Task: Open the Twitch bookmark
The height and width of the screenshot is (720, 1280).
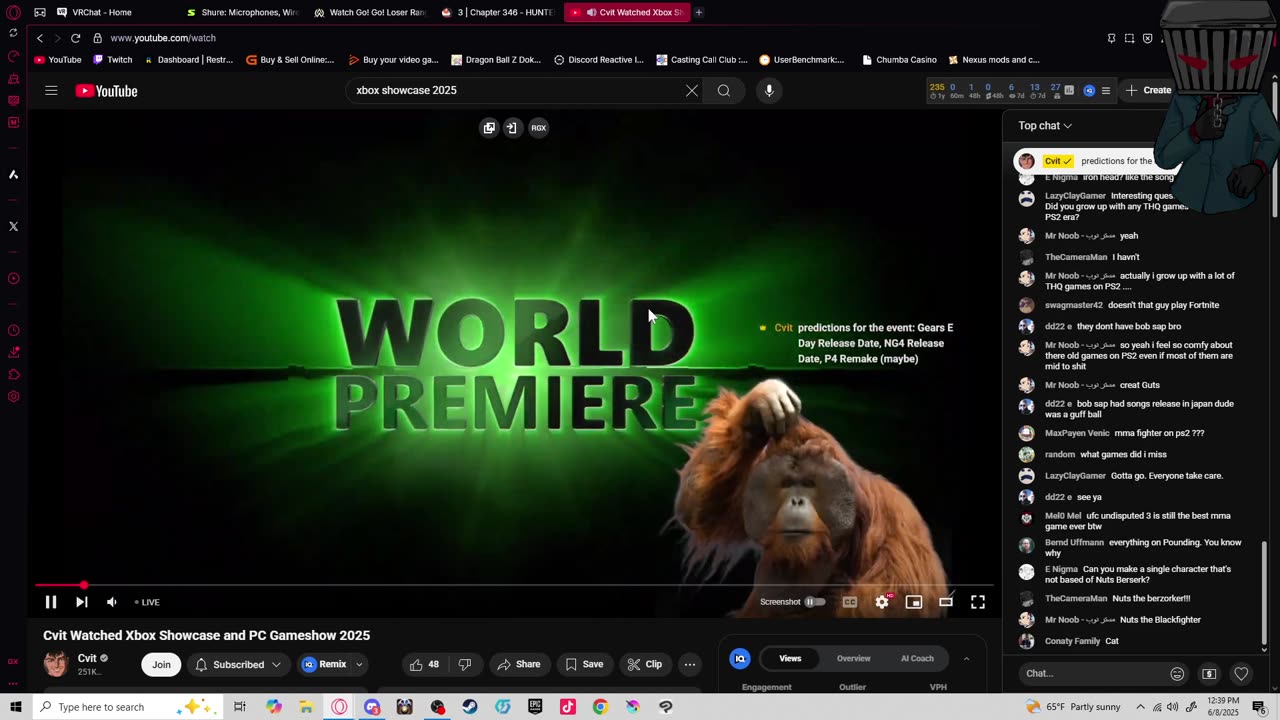Action: (113, 60)
